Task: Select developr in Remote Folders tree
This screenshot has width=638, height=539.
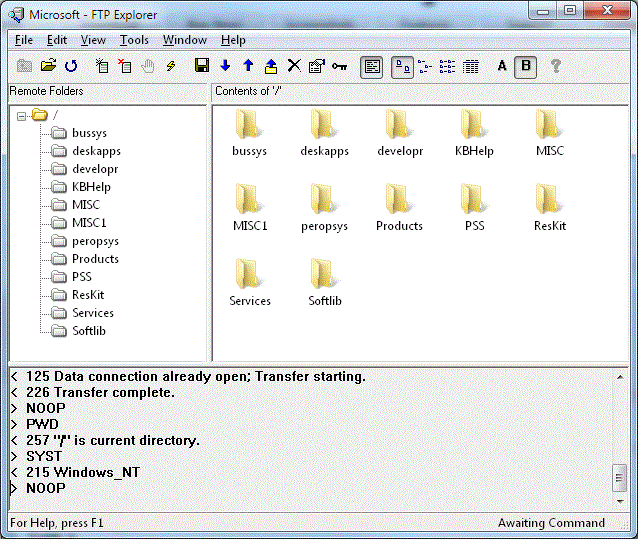Action: click(x=95, y=169)
